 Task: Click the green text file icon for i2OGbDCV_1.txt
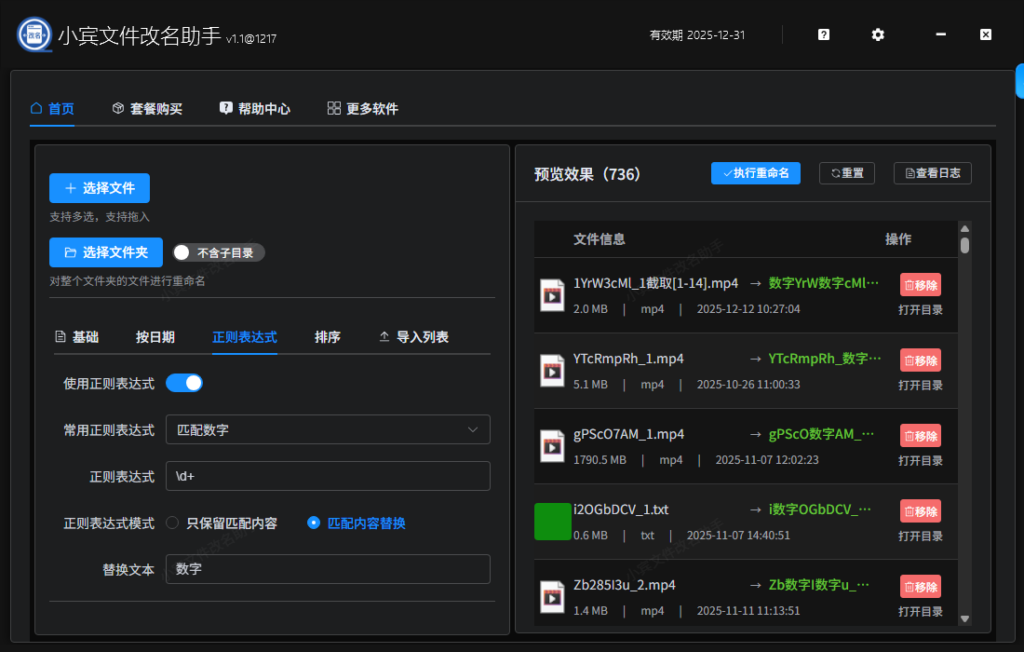point(552,520)
